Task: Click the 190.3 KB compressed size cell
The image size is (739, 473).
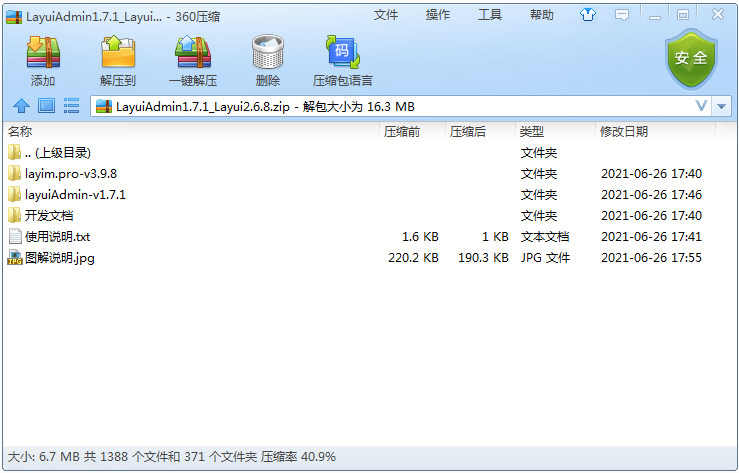Action: [x=483, y=258]
